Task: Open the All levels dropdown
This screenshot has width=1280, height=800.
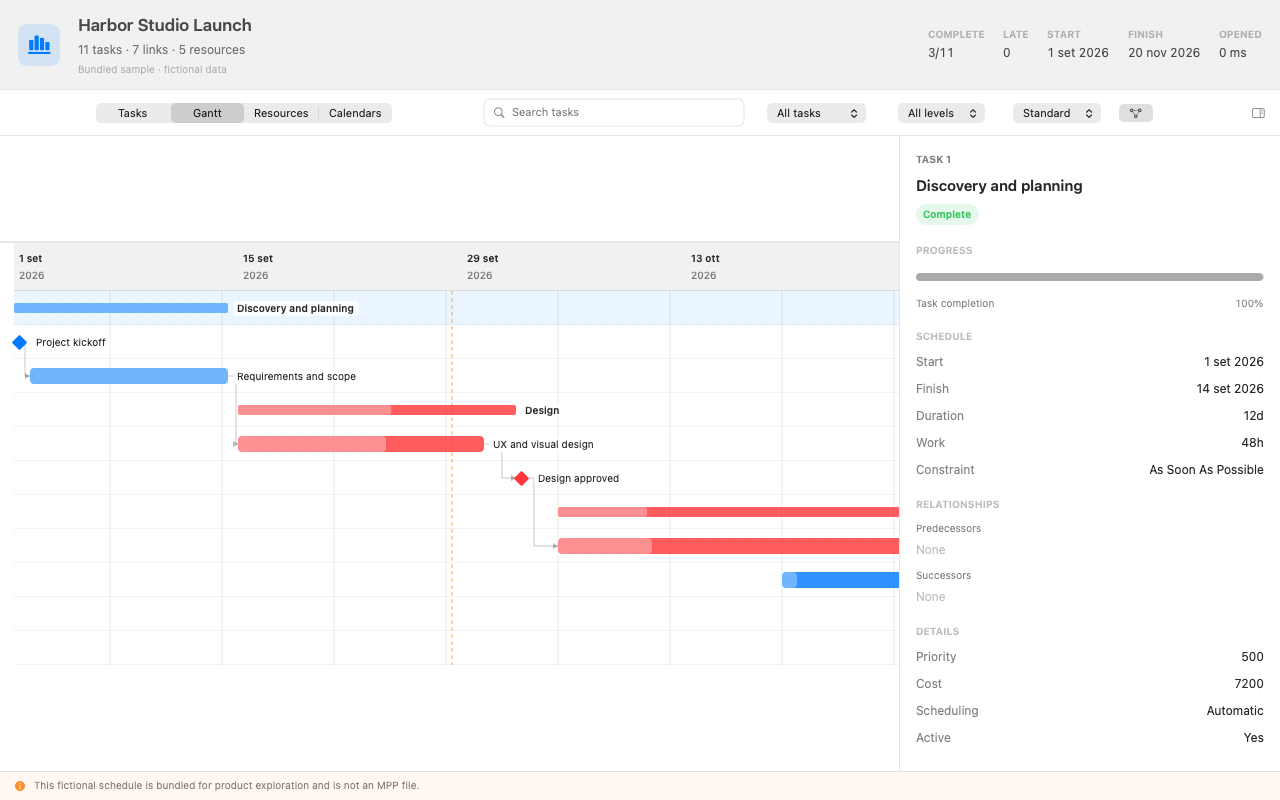Action: pos(941,113)
